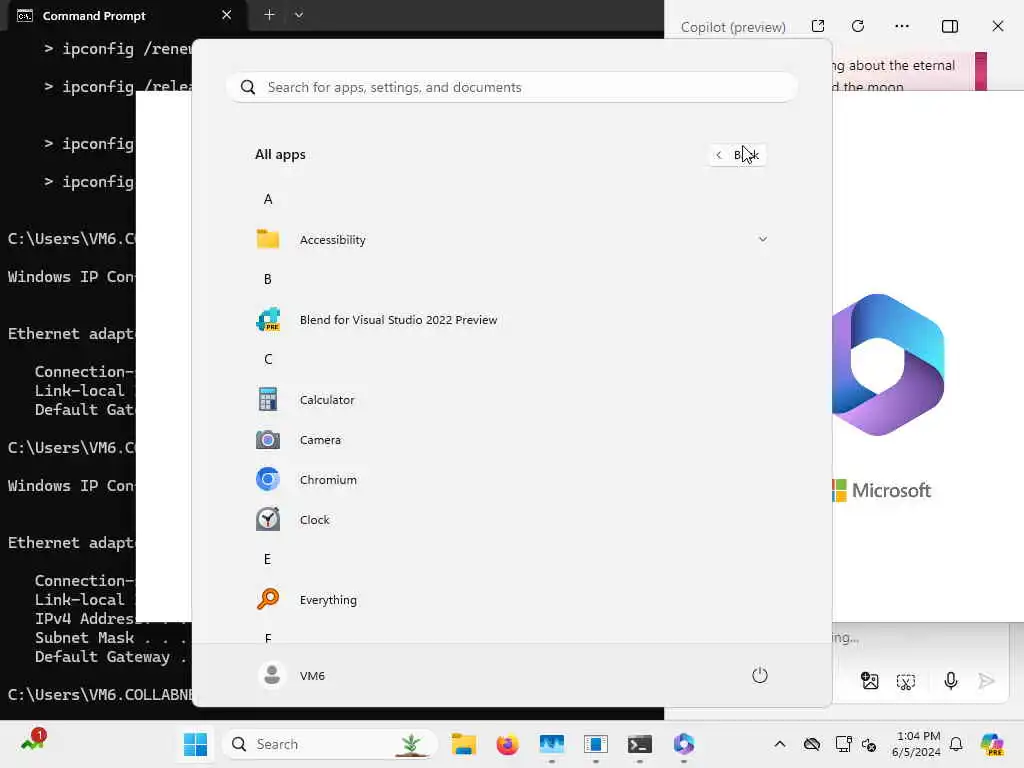Expand the Accessibility folder chevron
Image resolution: width=1024 pixels, height=768 pixels.
point(762,240)
